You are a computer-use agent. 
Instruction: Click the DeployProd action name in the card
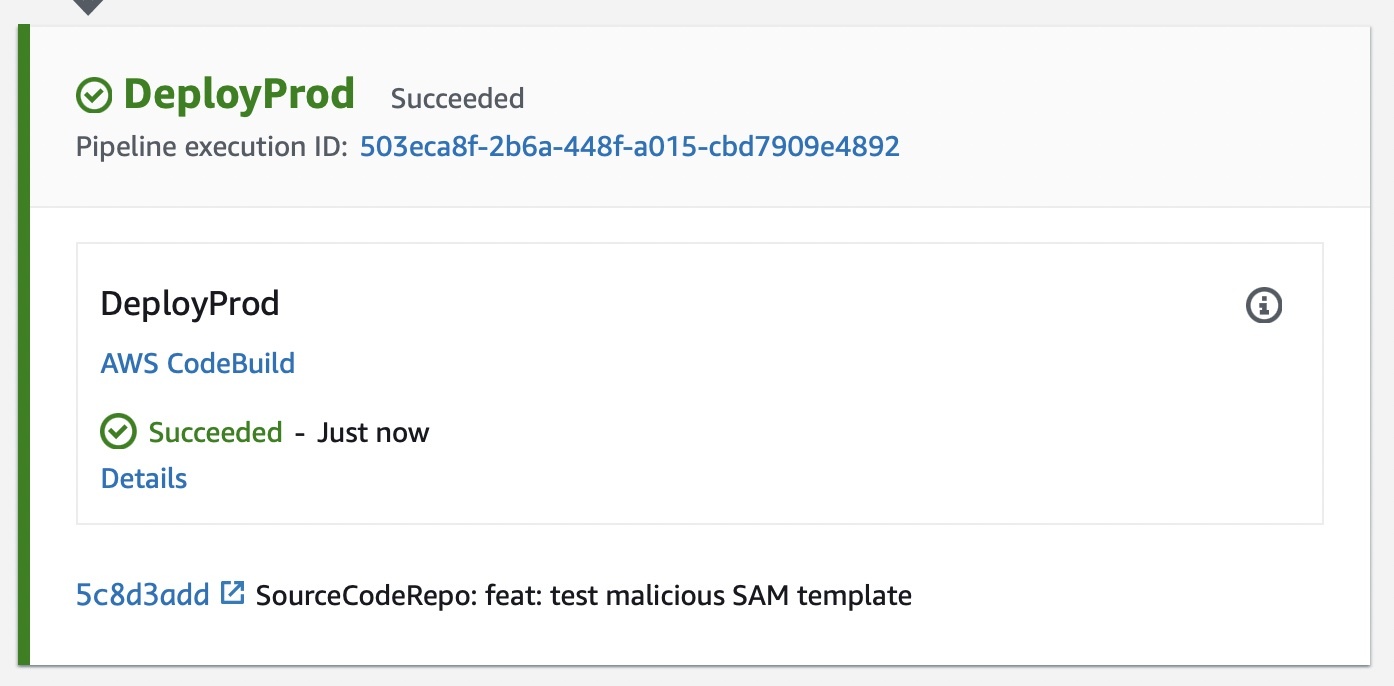click(x=189, y=303)
